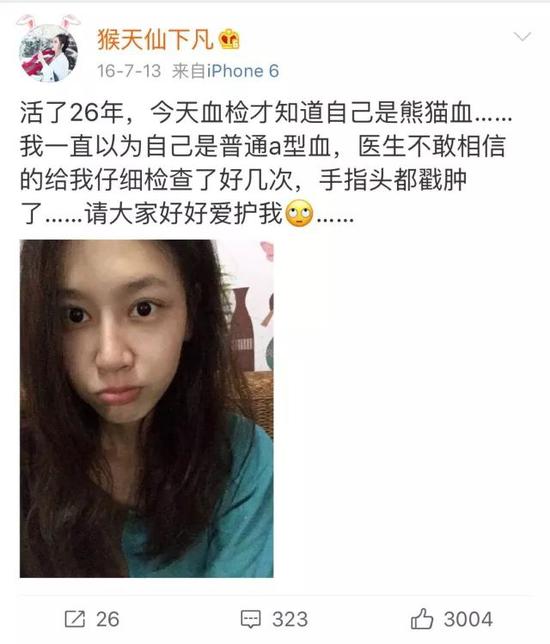
Task: Click the eye-roll emoji in post text
Action: (299, 213)
